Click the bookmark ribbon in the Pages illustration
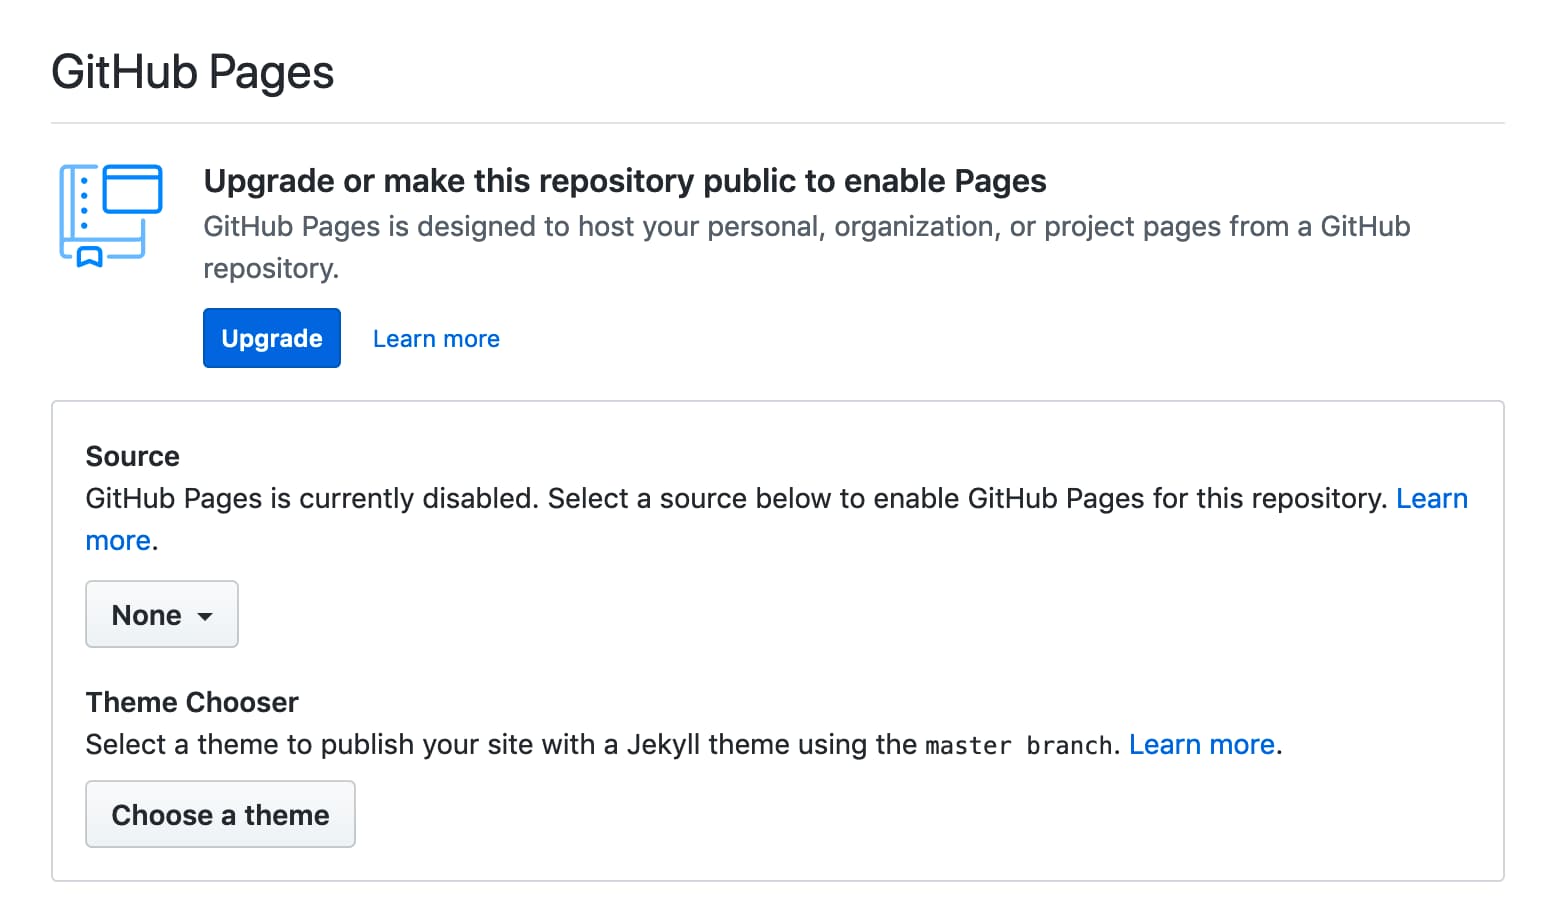The image size is (1548, 924). (90, 257)
